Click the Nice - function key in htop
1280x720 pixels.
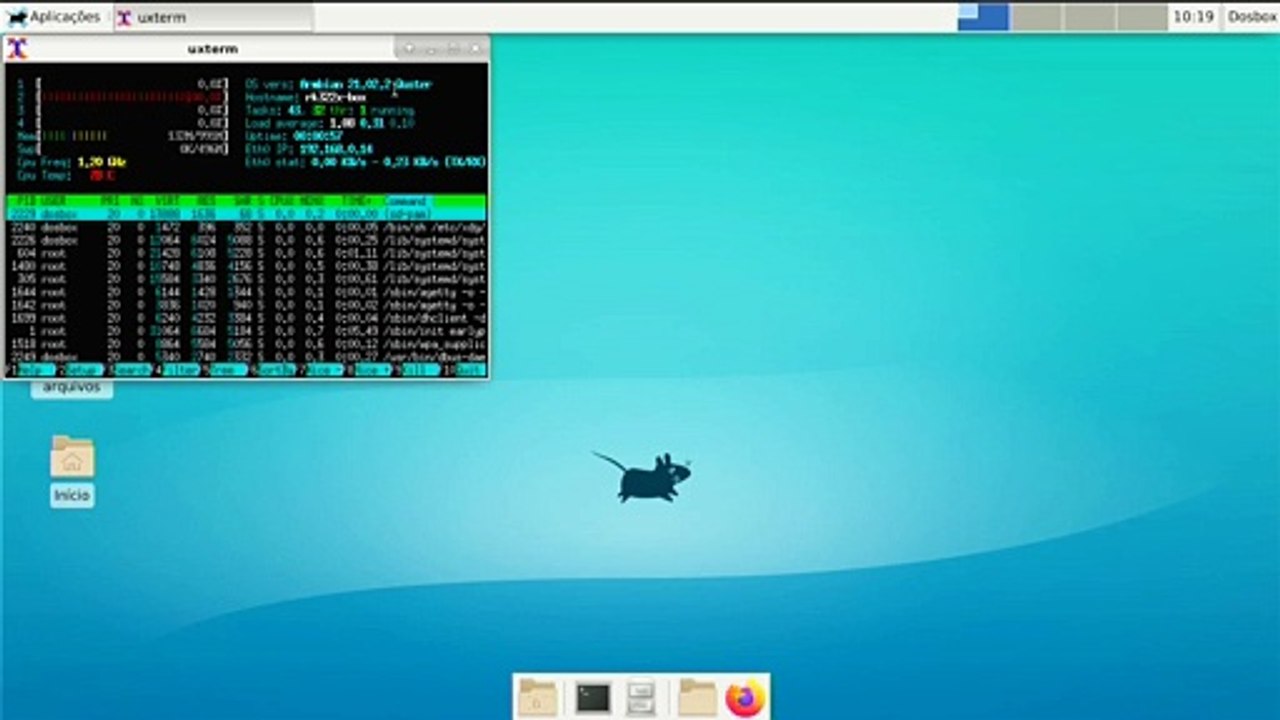[x=323, y=370]
